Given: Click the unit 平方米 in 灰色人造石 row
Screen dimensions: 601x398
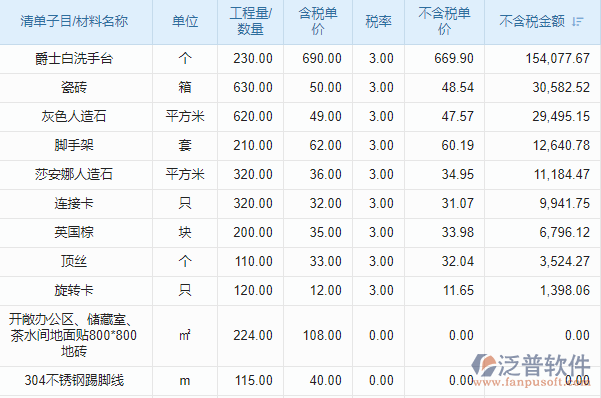Looking at the screenshot, I should coord(185,117).
